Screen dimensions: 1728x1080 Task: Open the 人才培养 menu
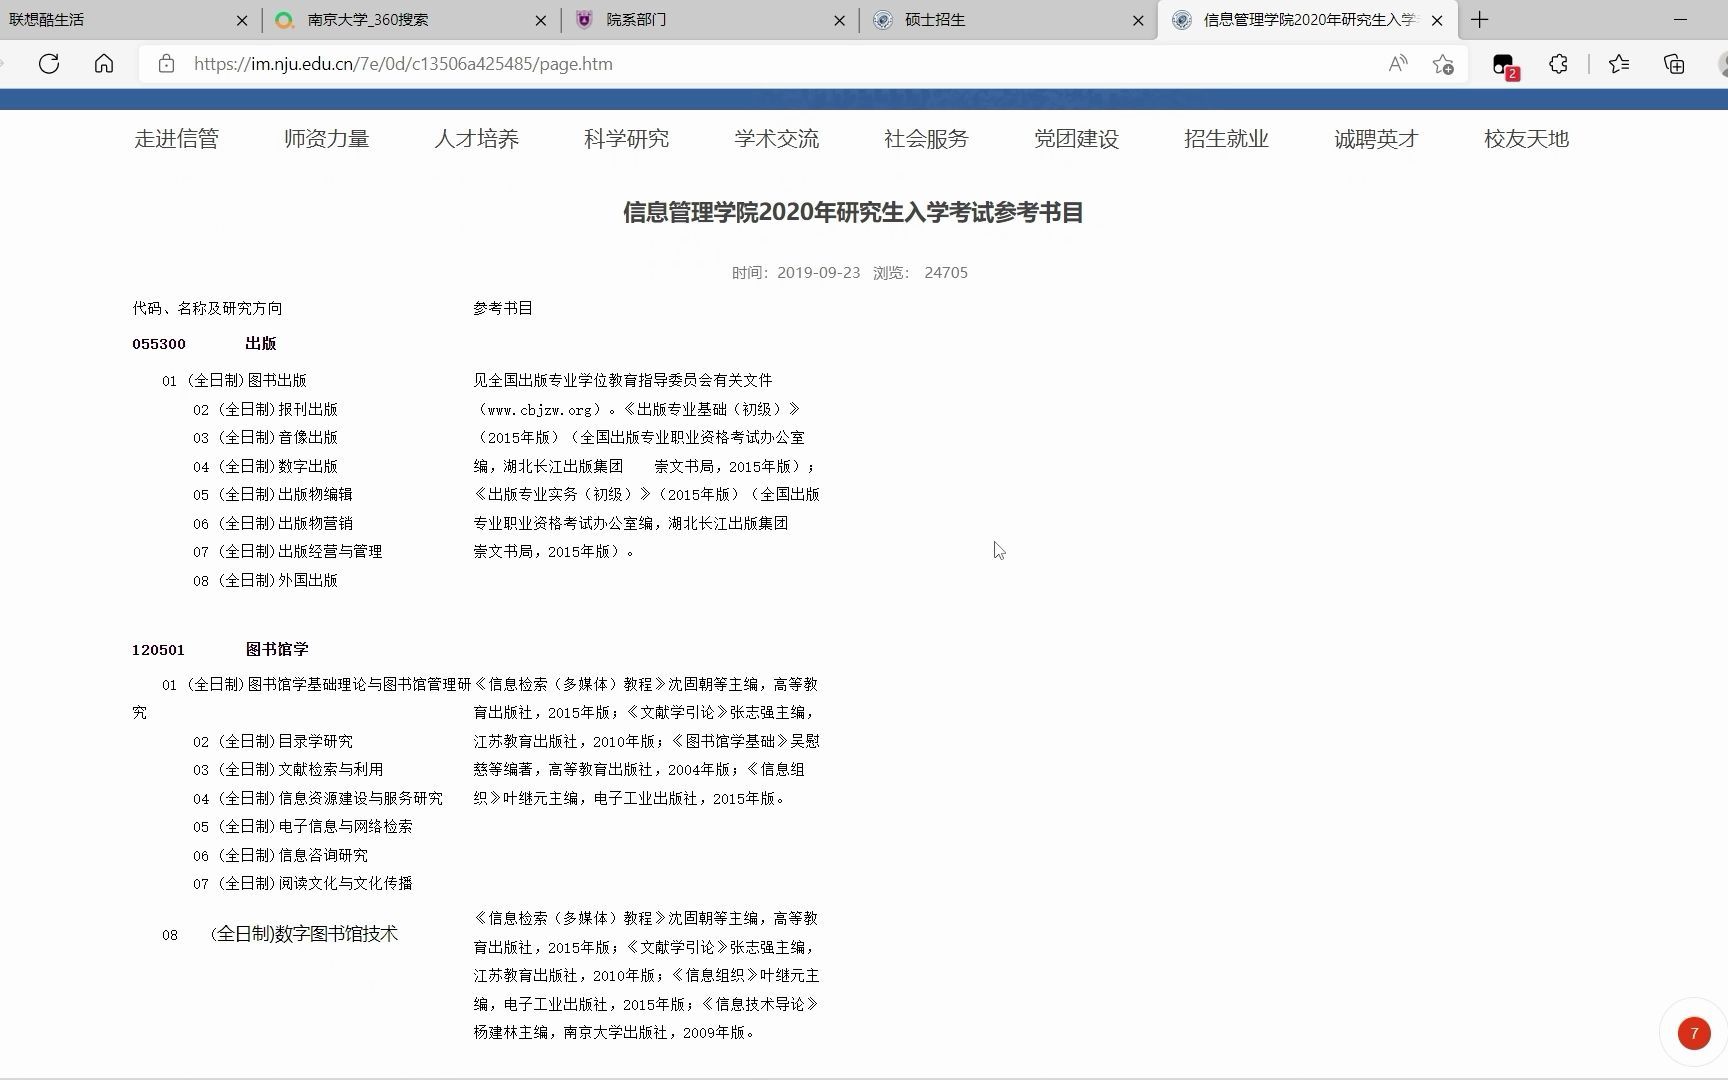(x=476, y=139)
